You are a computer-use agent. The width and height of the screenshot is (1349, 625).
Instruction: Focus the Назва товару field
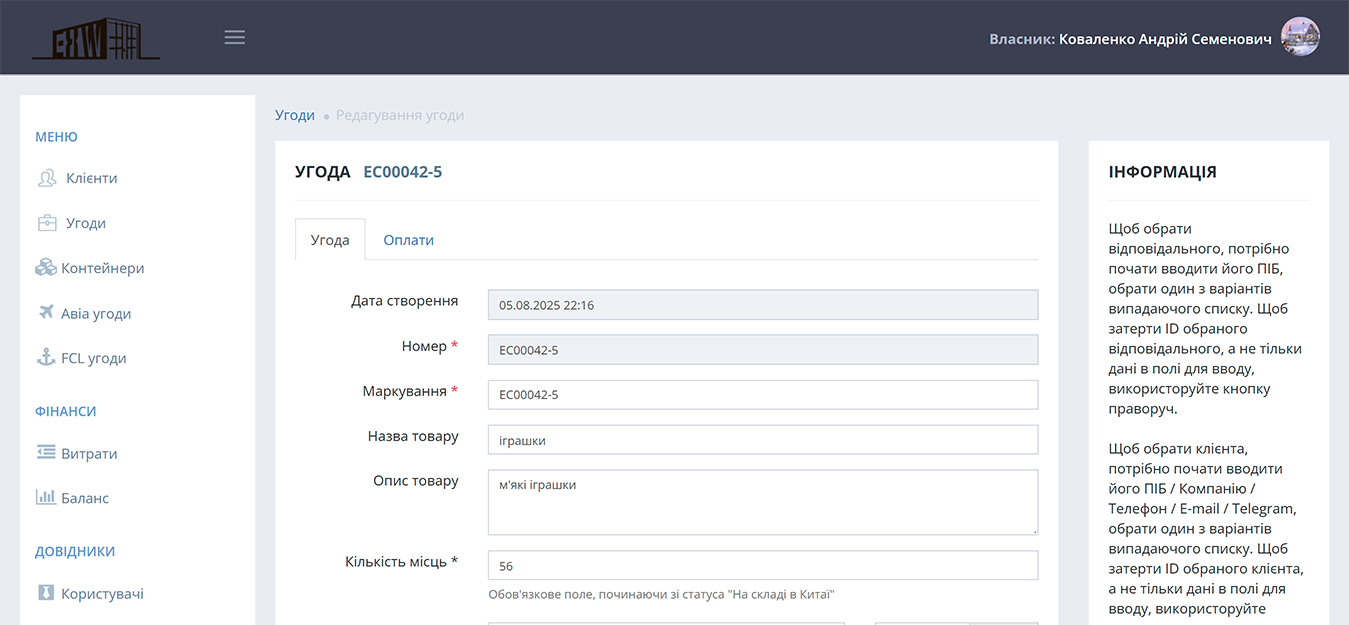762,440
